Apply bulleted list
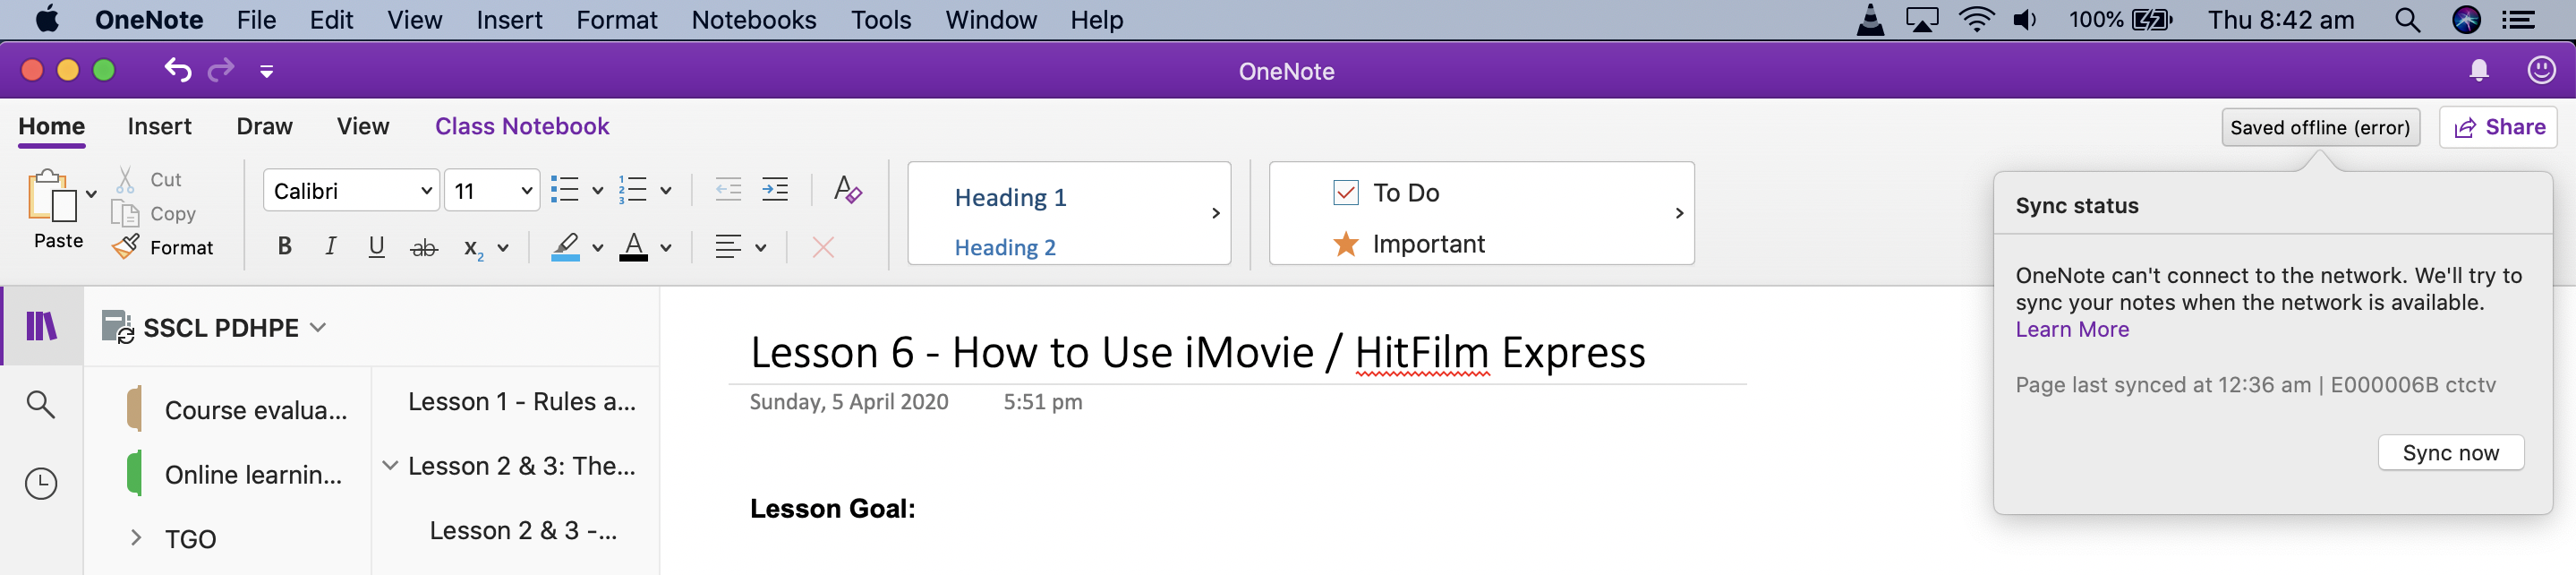Image resolution: width=2576 pixels, height=575 pixels. click(565, 190)
